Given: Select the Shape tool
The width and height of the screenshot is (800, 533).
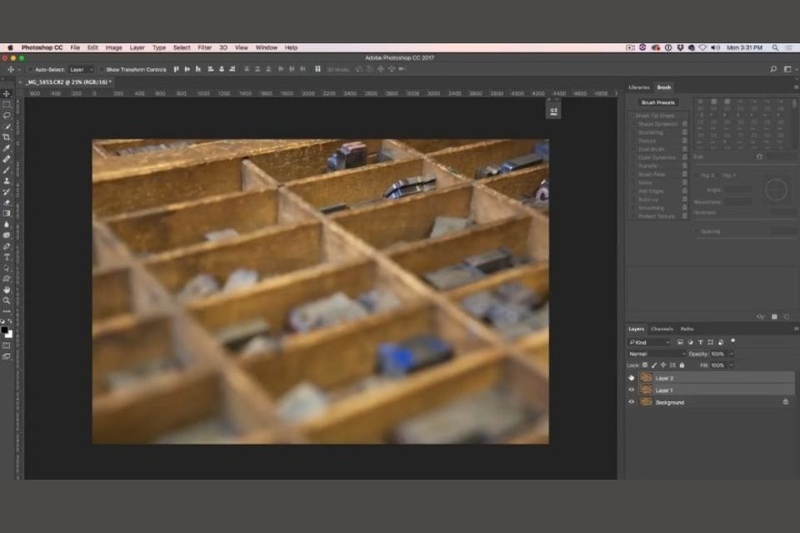Looking at the screenshot, I should [7, 279].
